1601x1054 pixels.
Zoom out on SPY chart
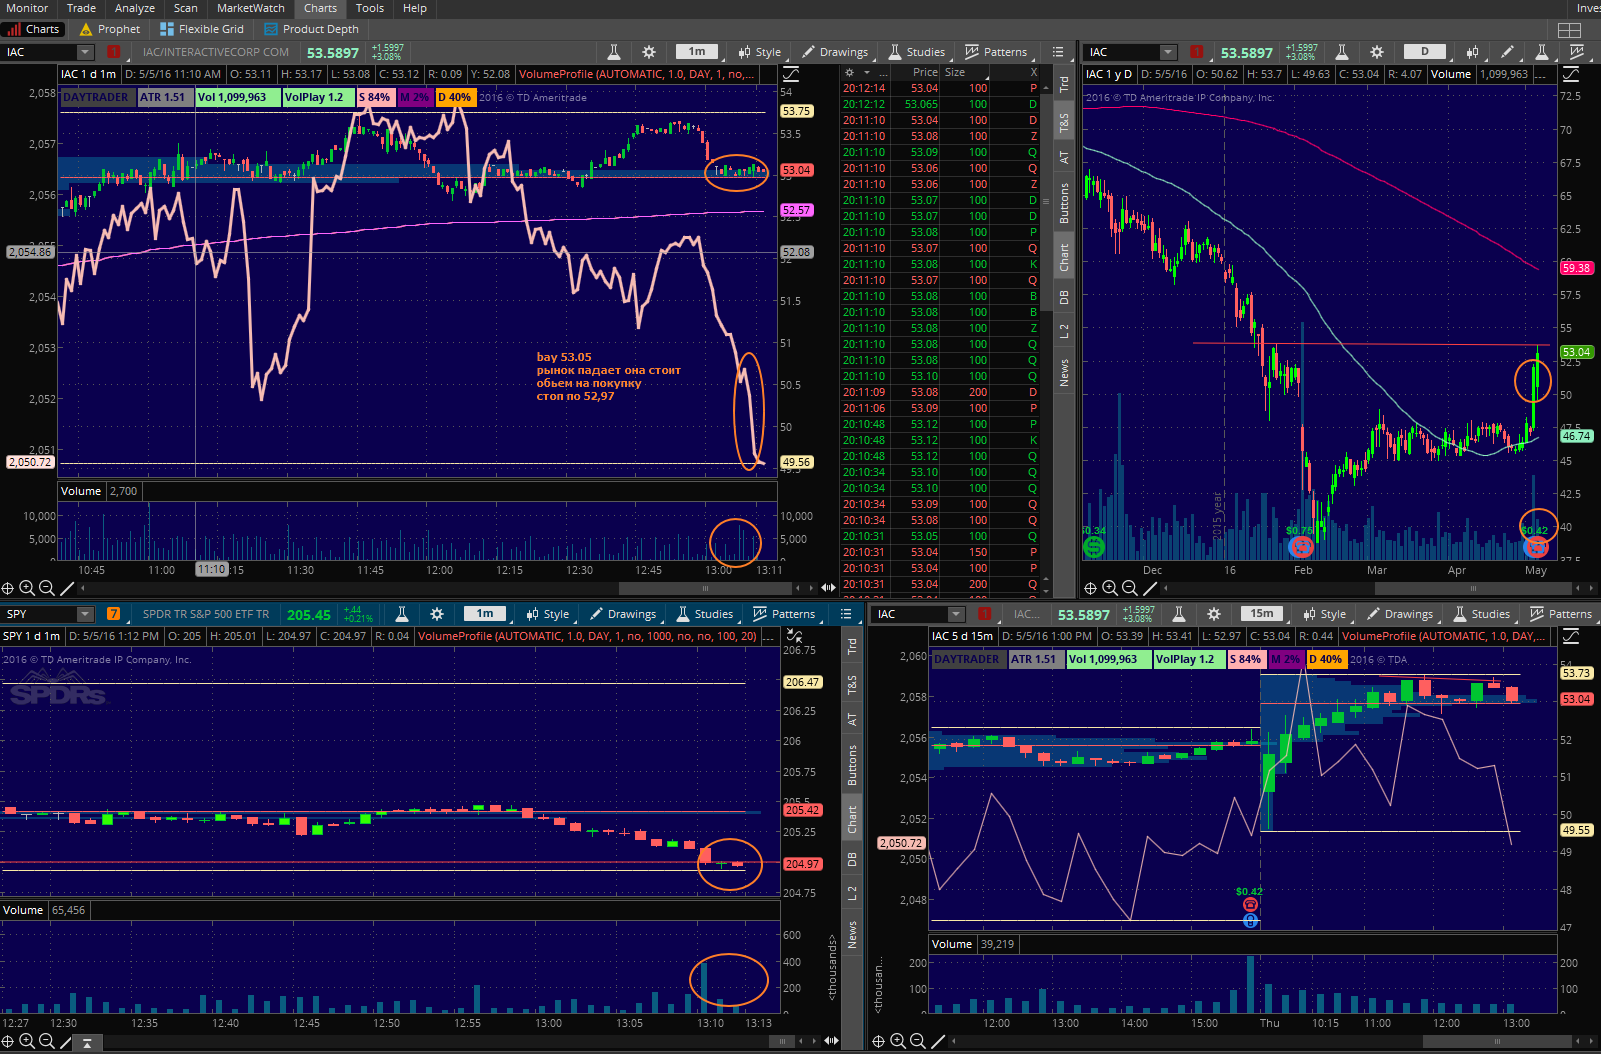[x=46, y=1041]
